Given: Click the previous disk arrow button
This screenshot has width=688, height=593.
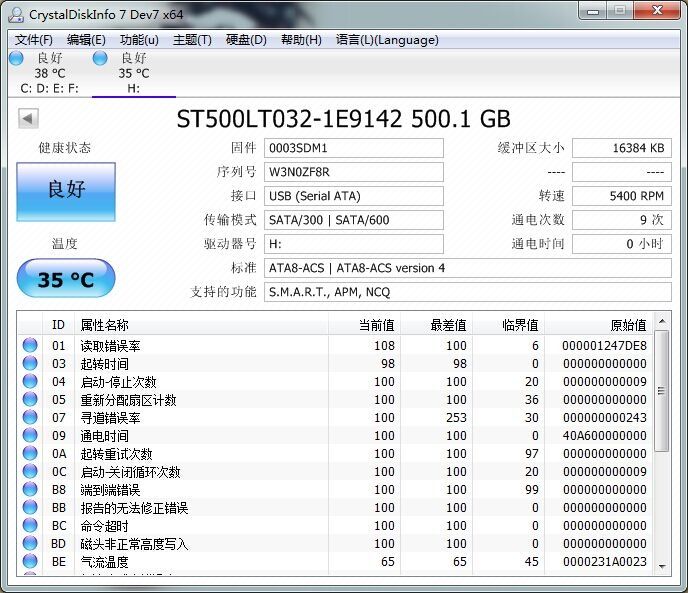Looking at the screenshot, I should tap(28, 119).
